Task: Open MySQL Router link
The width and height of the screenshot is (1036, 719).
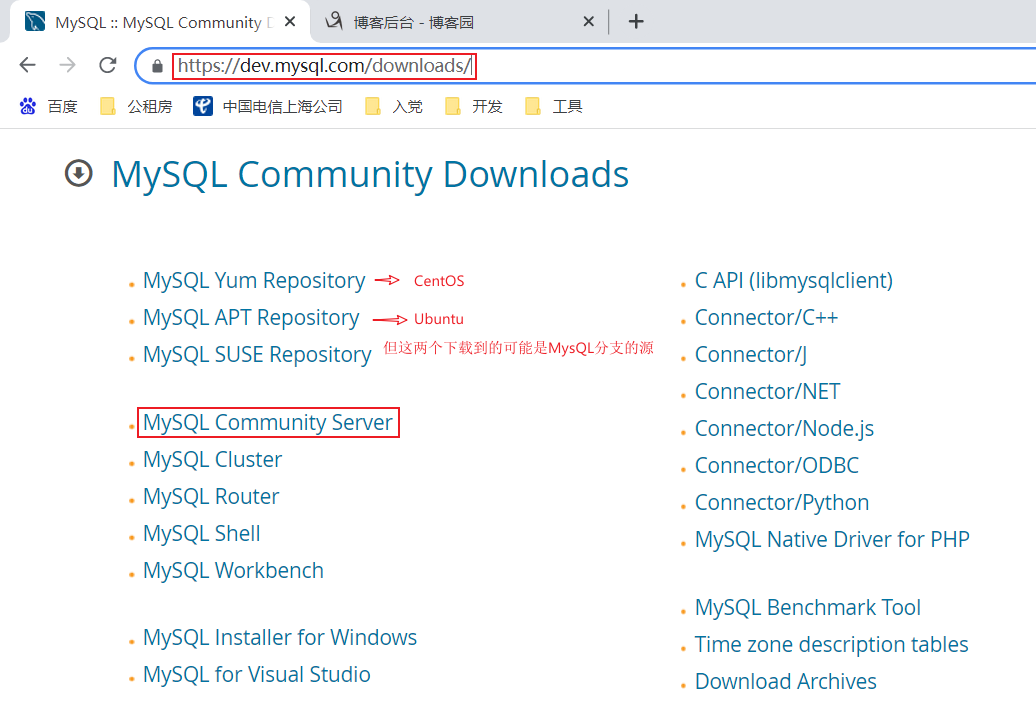Action: (x=211, y=496)
